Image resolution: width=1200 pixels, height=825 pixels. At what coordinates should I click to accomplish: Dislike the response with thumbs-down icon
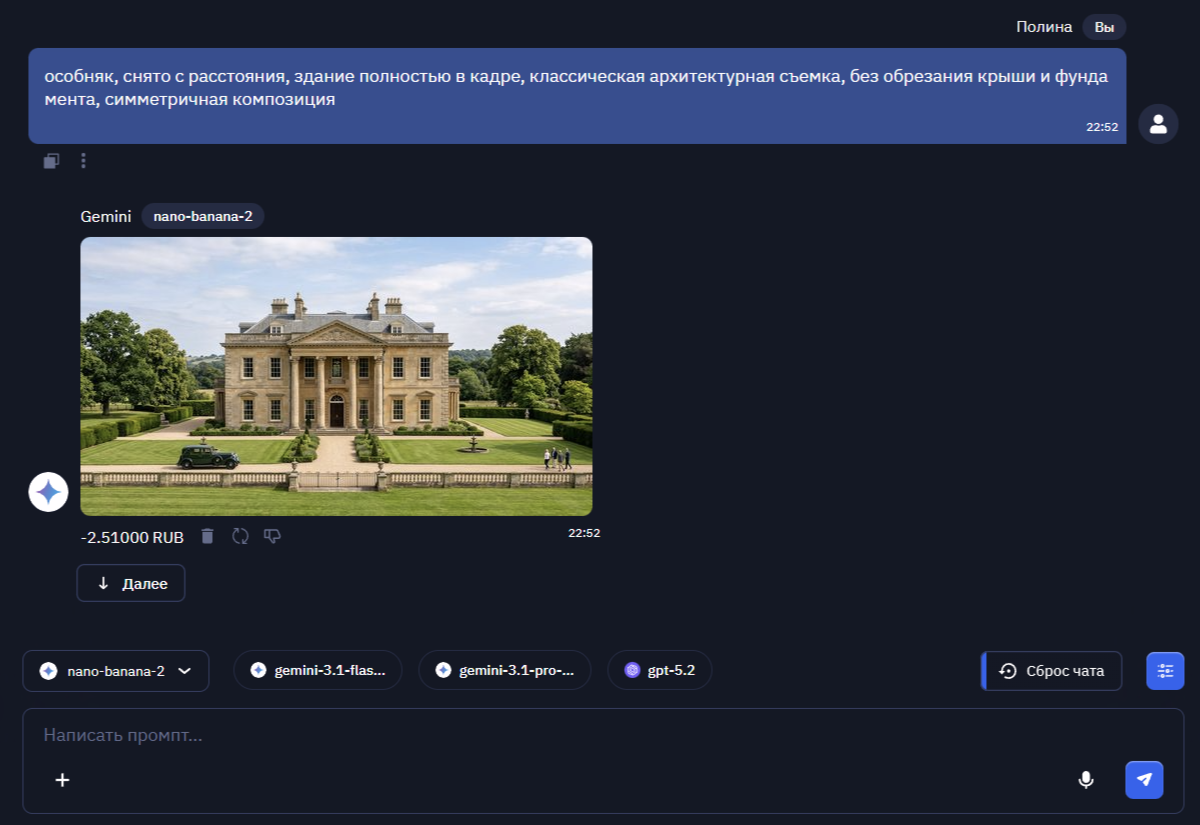272,536
